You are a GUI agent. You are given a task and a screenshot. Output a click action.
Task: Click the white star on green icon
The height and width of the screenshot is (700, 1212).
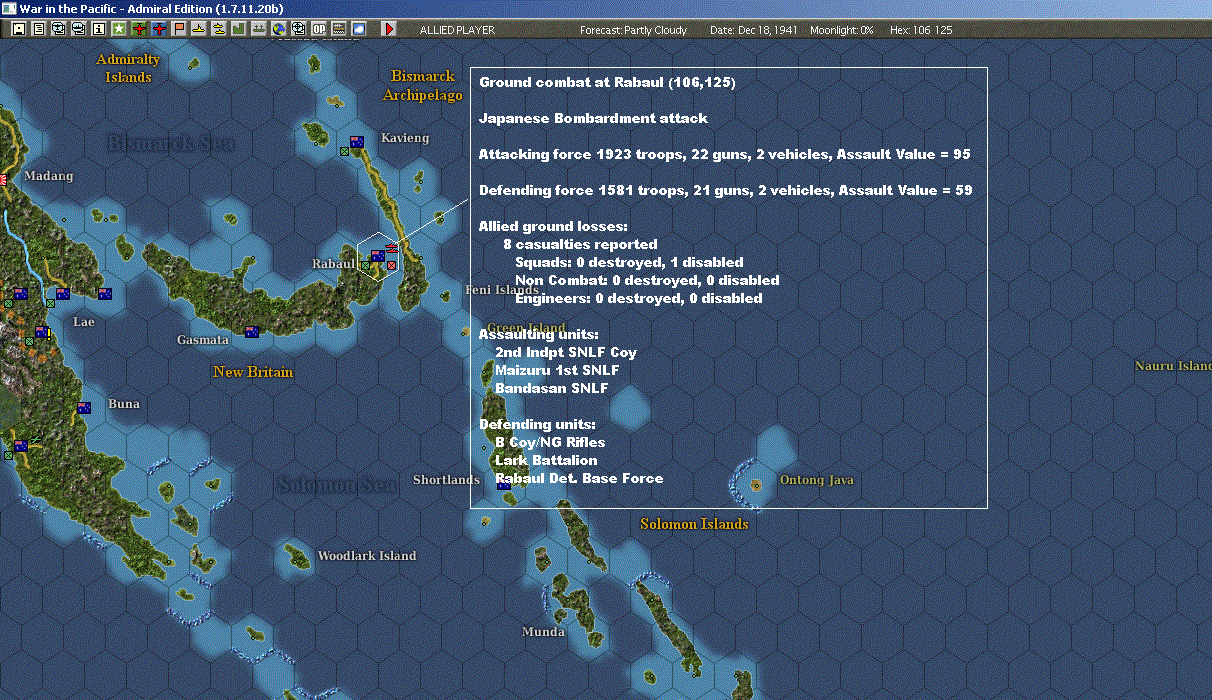click(119, 29)
